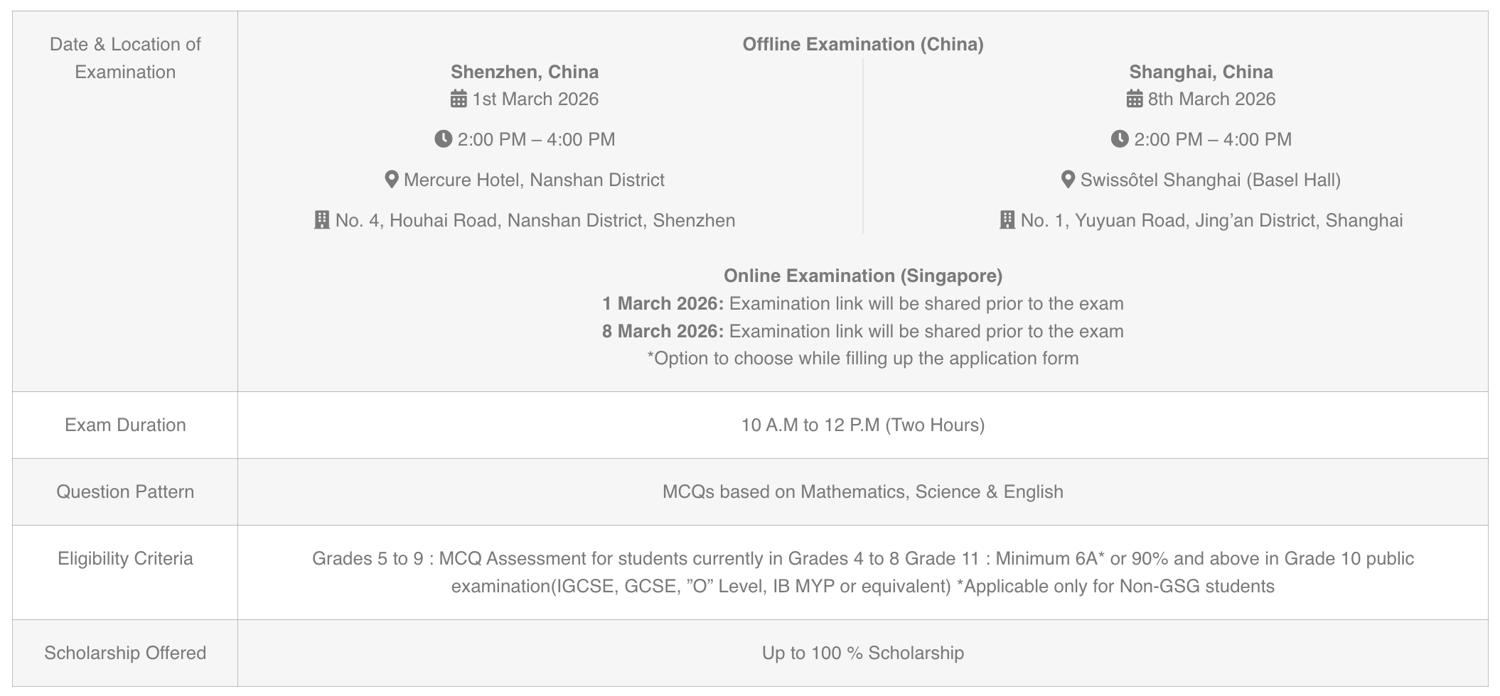The height and width of the screenshot is (696, 1500).
Task: Click the 8 March 2026 online exam line
Action: coord(863,331)
